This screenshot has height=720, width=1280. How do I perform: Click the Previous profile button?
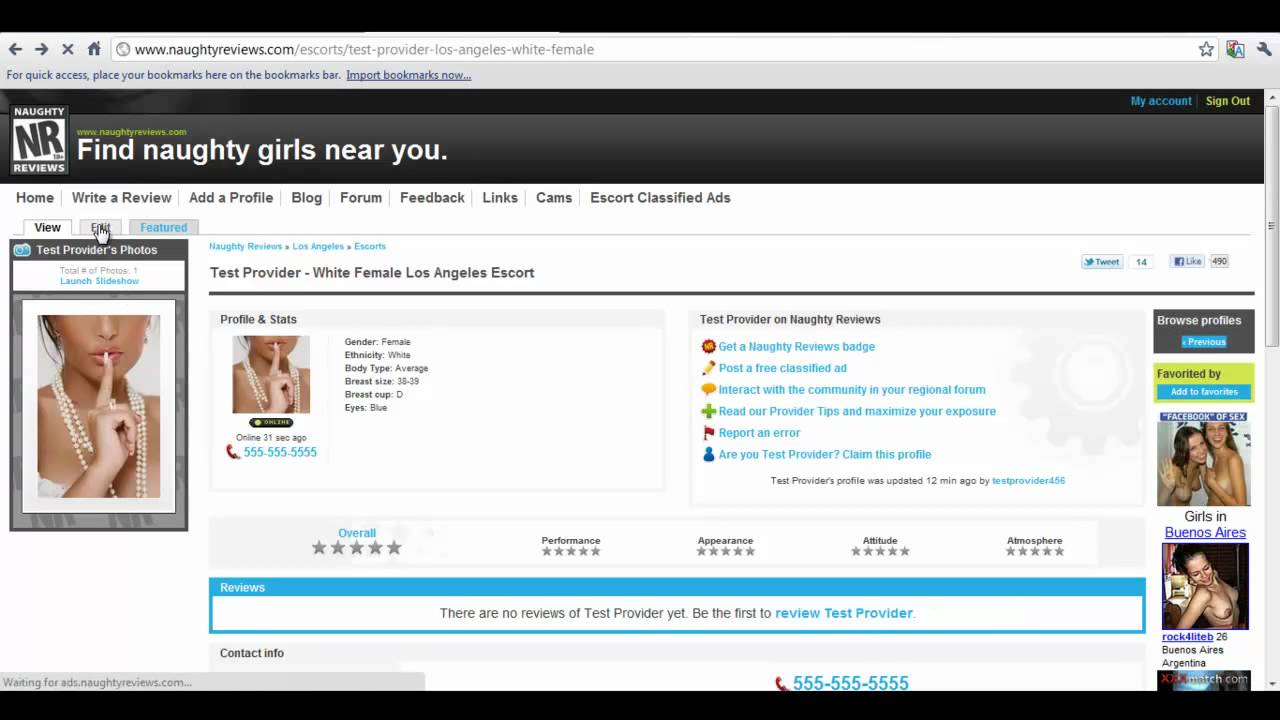pos(1204,342)
